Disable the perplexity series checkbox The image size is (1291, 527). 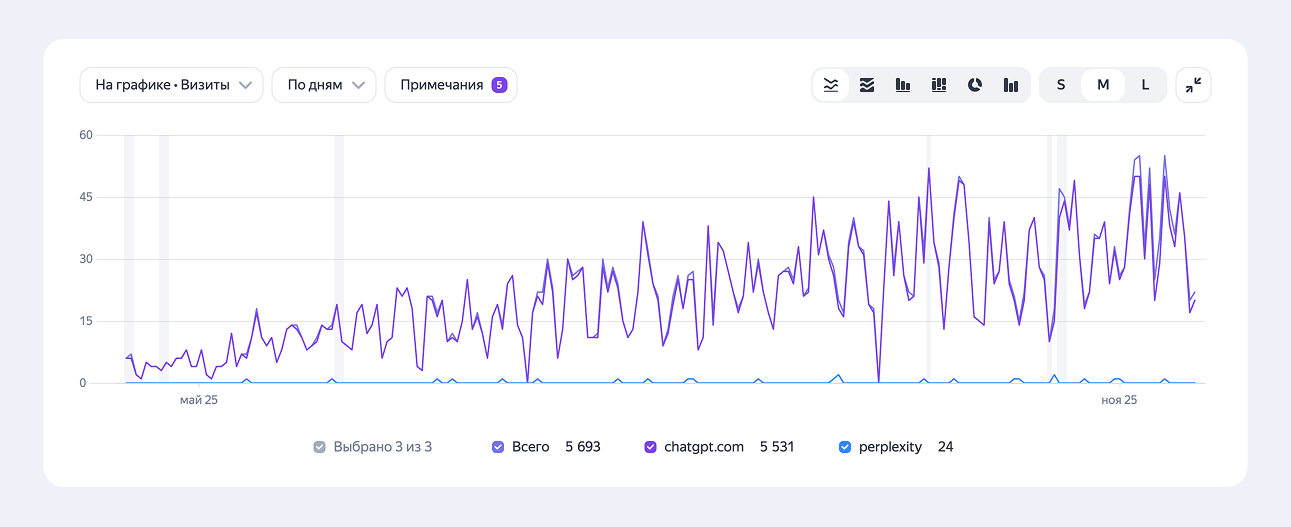[845, 447]
